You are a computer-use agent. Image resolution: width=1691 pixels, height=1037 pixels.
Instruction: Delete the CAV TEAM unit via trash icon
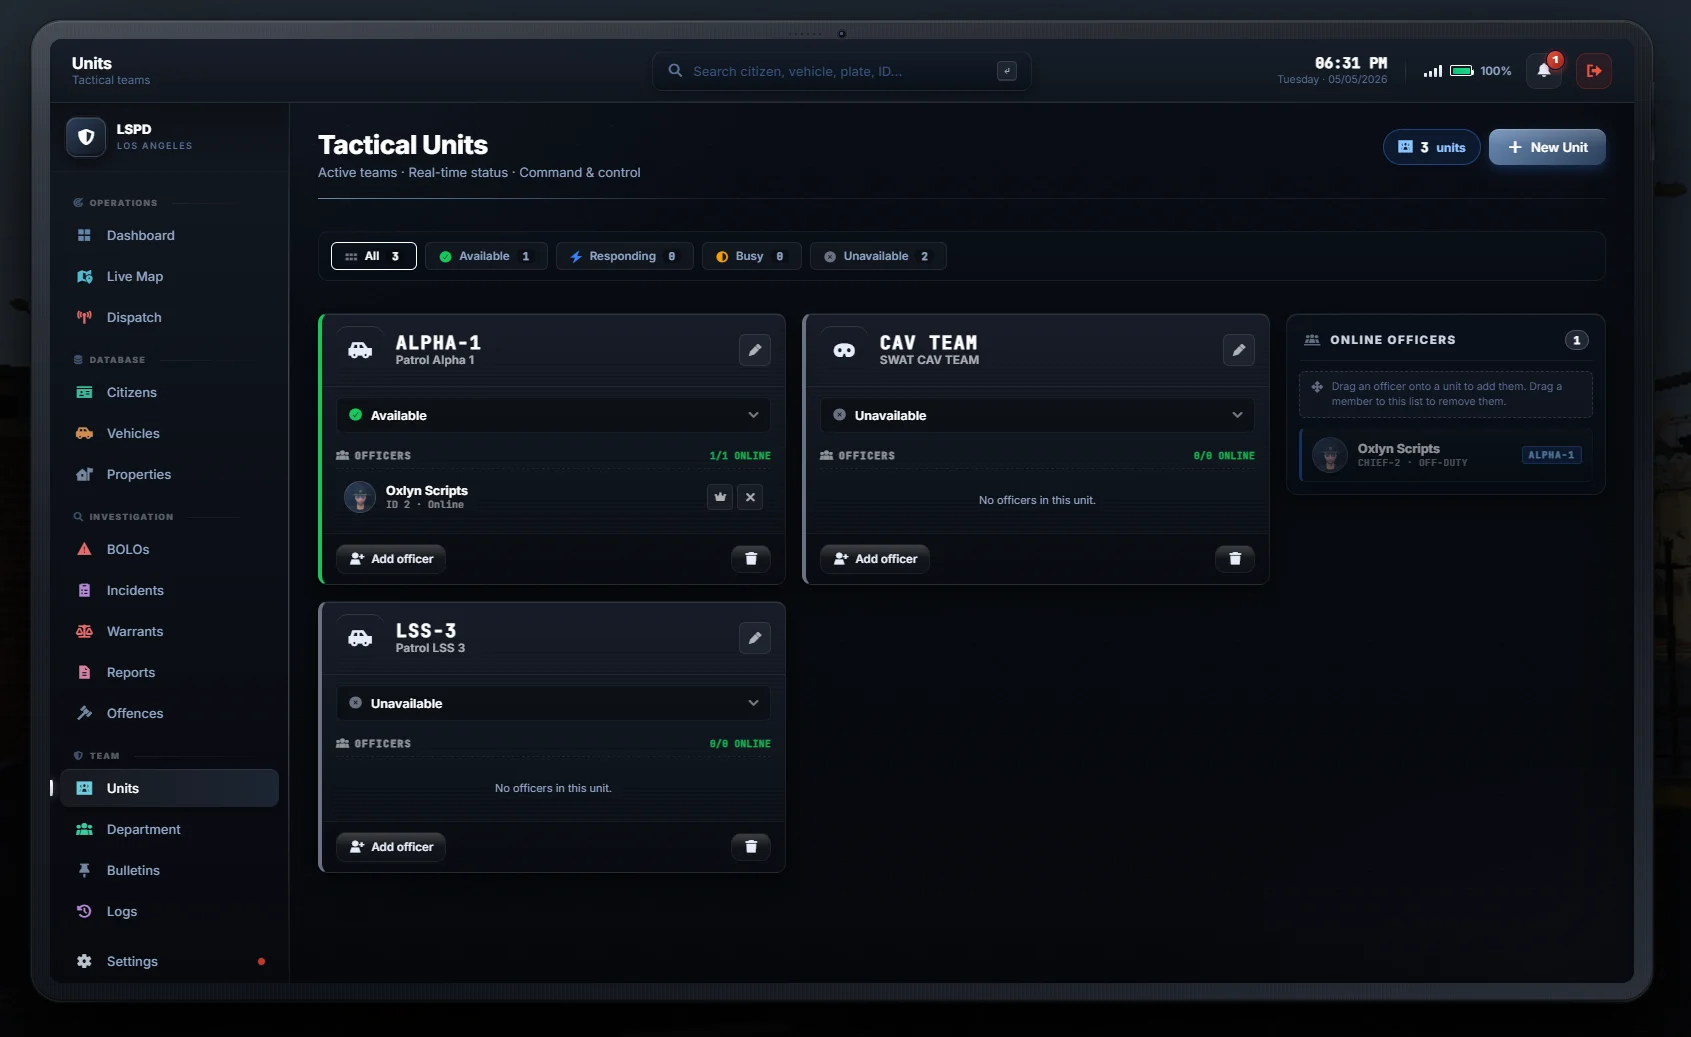(x=1235, y=559)
